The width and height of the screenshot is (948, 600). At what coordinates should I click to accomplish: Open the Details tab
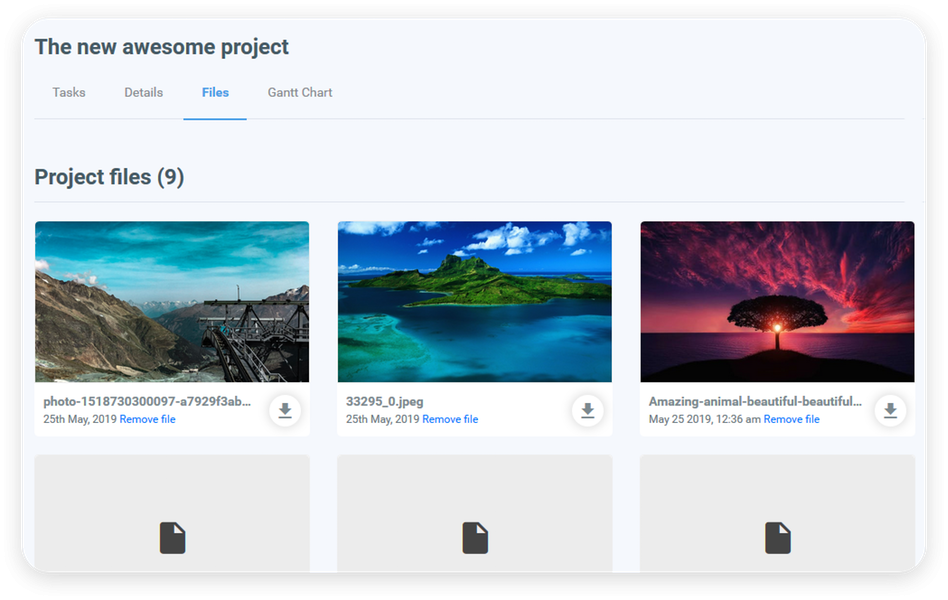click(143, 92)
